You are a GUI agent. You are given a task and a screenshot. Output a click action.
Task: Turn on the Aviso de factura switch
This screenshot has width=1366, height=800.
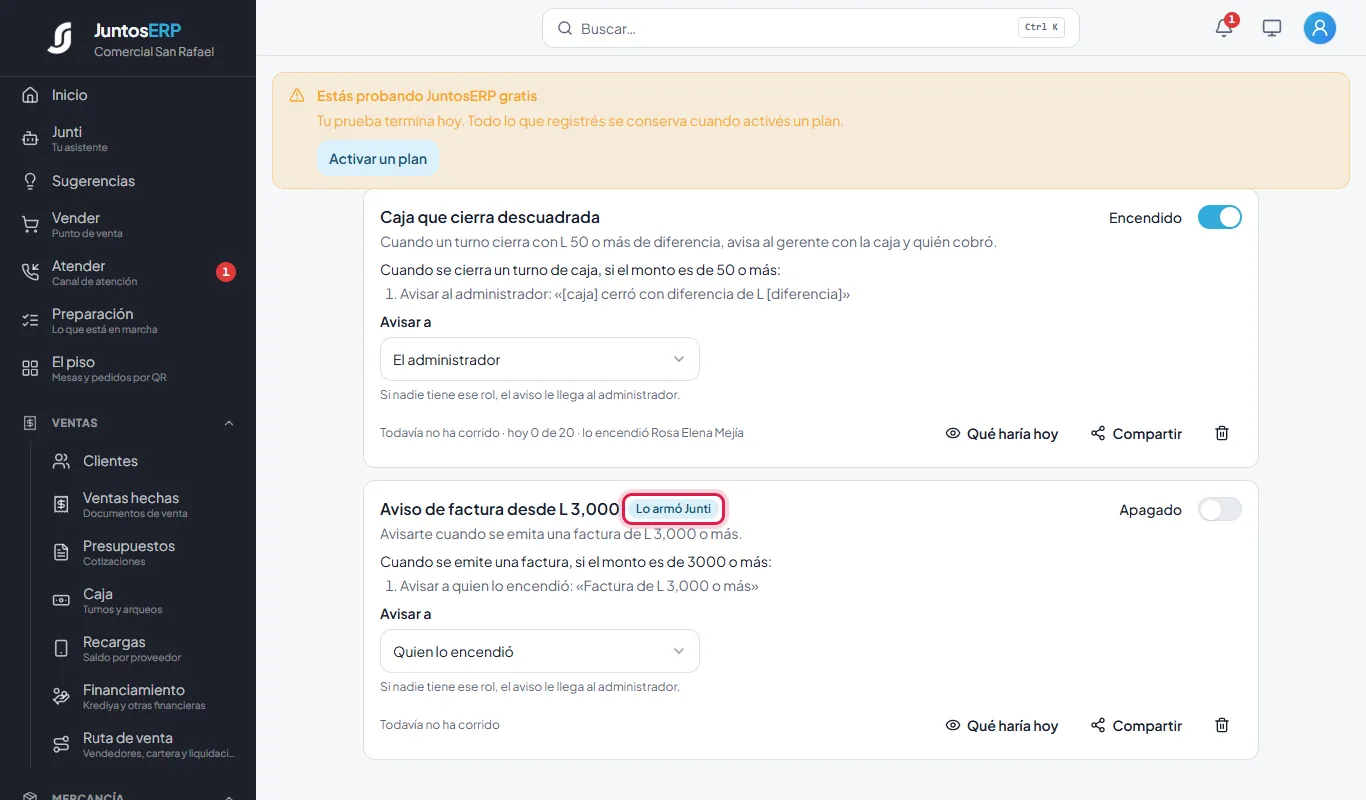coord(1220,509)
